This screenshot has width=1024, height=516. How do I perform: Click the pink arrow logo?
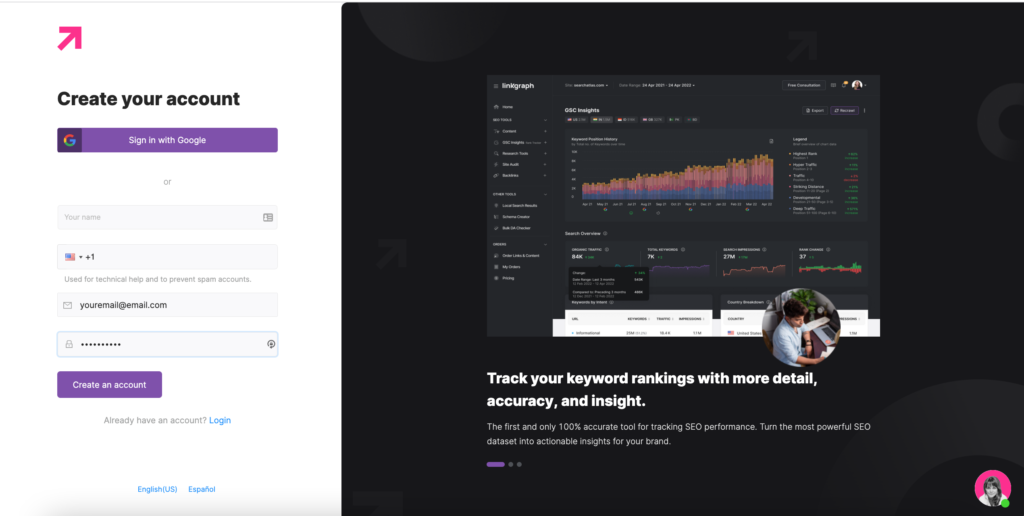pyautogui.click(x=69, y=38)
